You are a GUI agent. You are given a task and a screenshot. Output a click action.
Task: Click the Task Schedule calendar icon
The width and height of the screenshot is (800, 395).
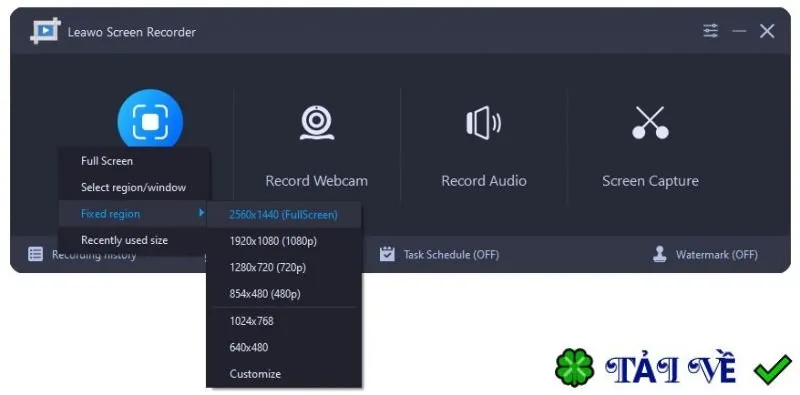tap(387, 254)
